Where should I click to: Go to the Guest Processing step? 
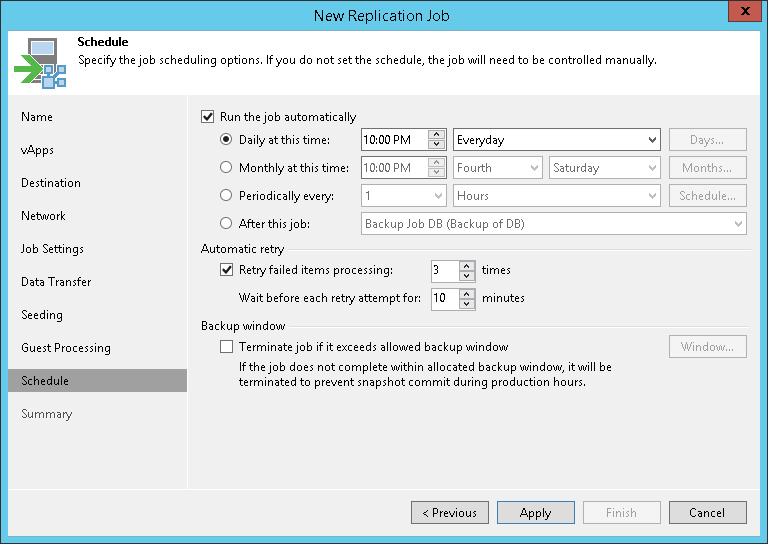pos(66,348)
